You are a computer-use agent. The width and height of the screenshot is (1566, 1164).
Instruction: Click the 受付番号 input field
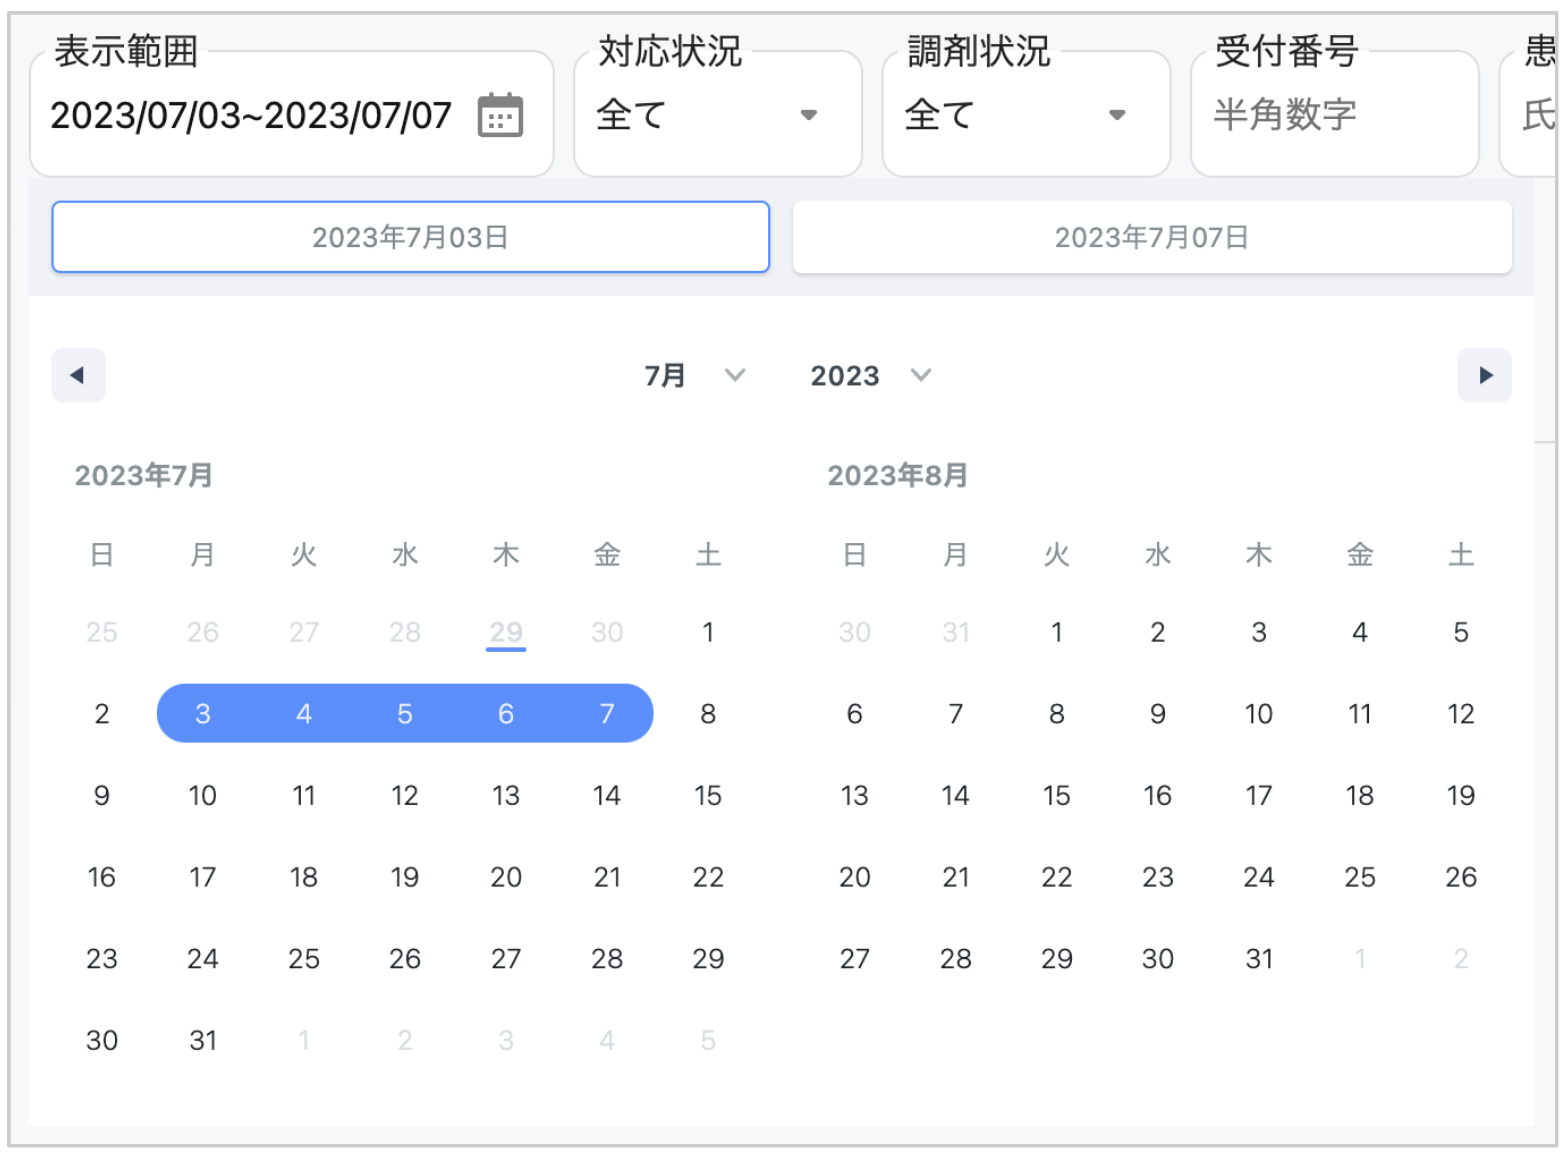(x=1333, y=115)
